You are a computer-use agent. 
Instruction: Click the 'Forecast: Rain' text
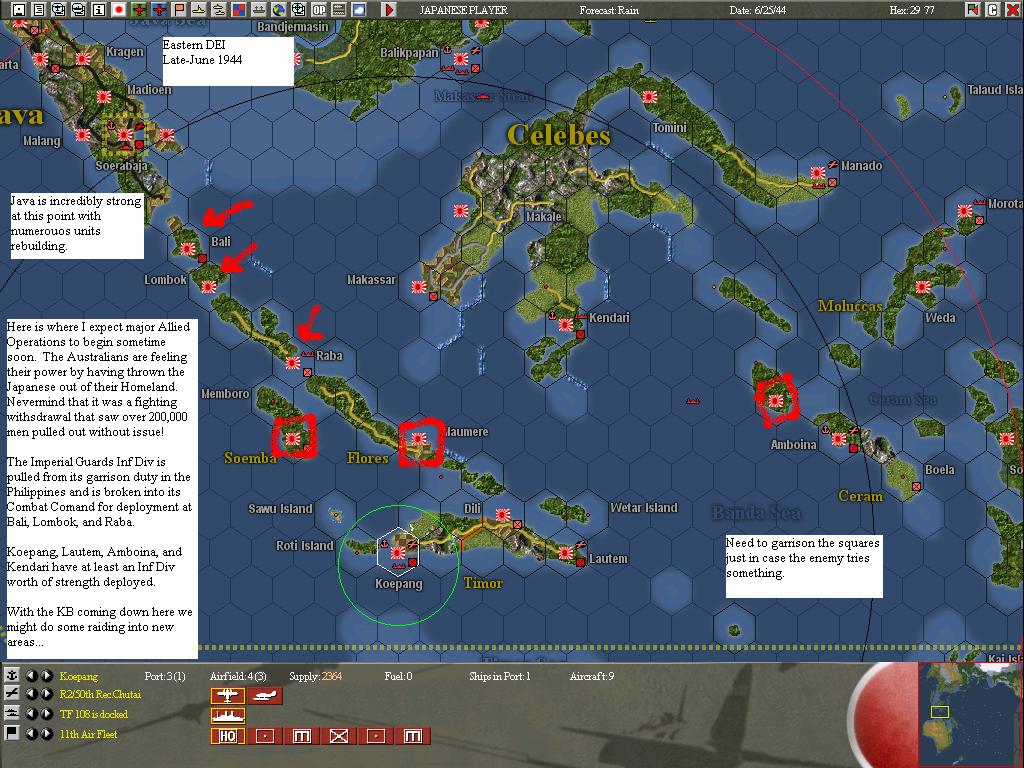[x=609, y=10]
